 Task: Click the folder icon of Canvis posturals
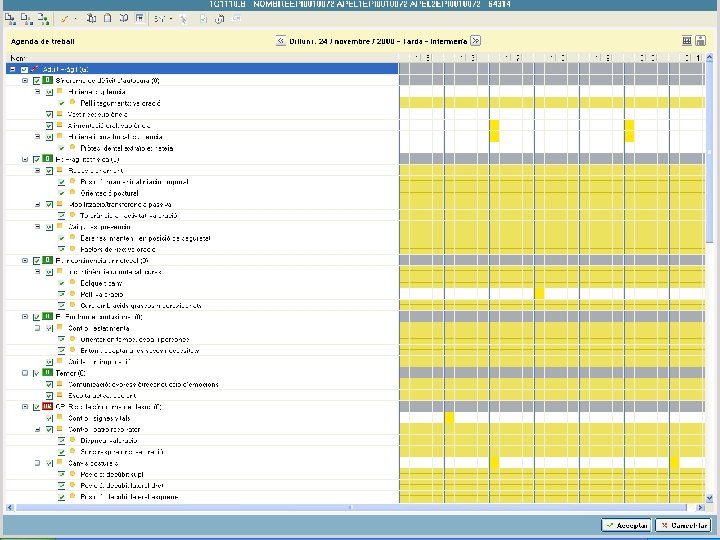60,462
